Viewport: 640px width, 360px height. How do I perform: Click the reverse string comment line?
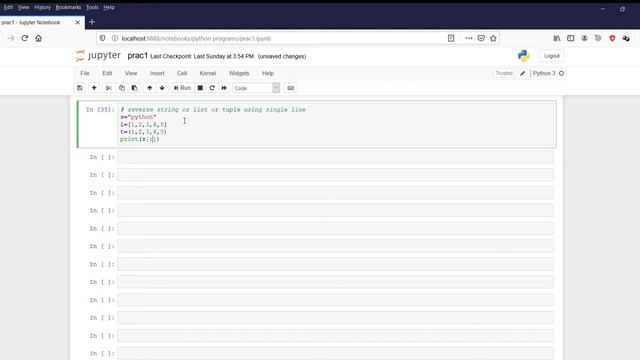(213, 110)
